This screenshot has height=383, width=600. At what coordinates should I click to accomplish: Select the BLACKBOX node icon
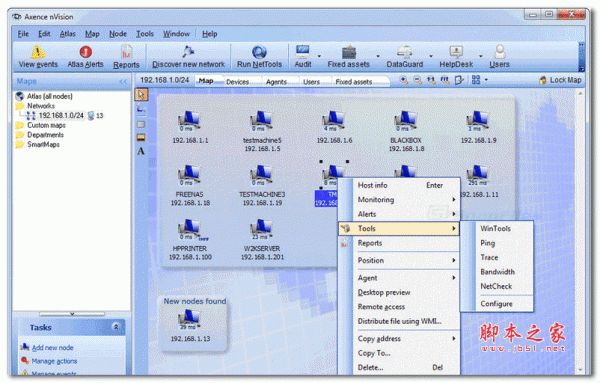coord(406,121)
